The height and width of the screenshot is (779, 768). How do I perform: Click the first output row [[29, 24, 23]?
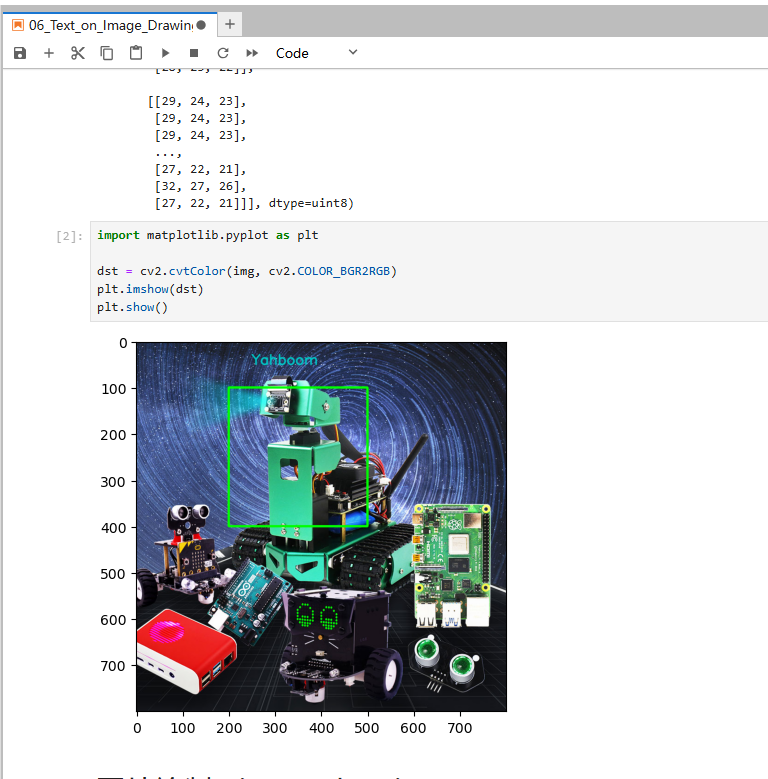(197, 101)
